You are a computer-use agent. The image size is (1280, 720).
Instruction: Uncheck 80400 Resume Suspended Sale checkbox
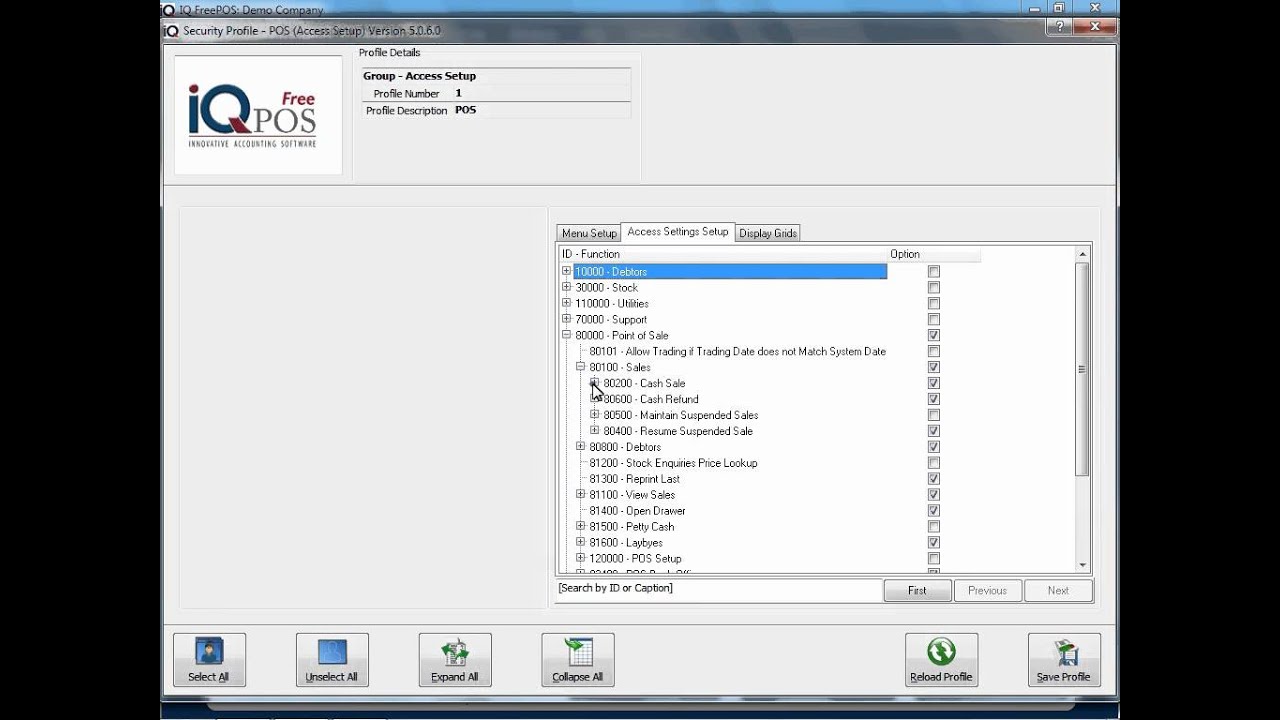click(x=934, y=432)
